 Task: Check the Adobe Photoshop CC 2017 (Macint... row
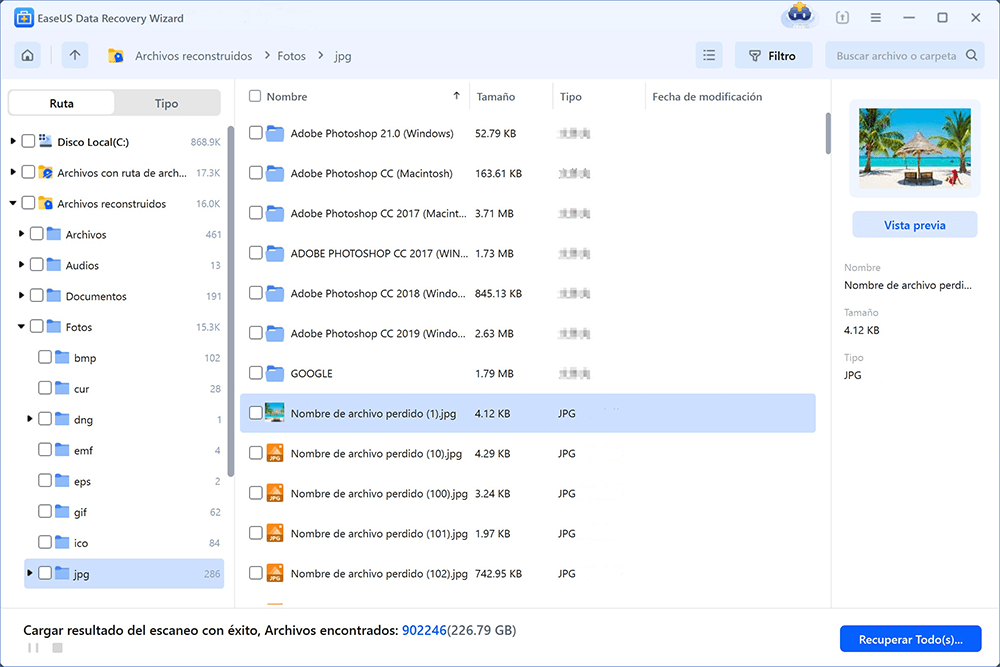256,213
